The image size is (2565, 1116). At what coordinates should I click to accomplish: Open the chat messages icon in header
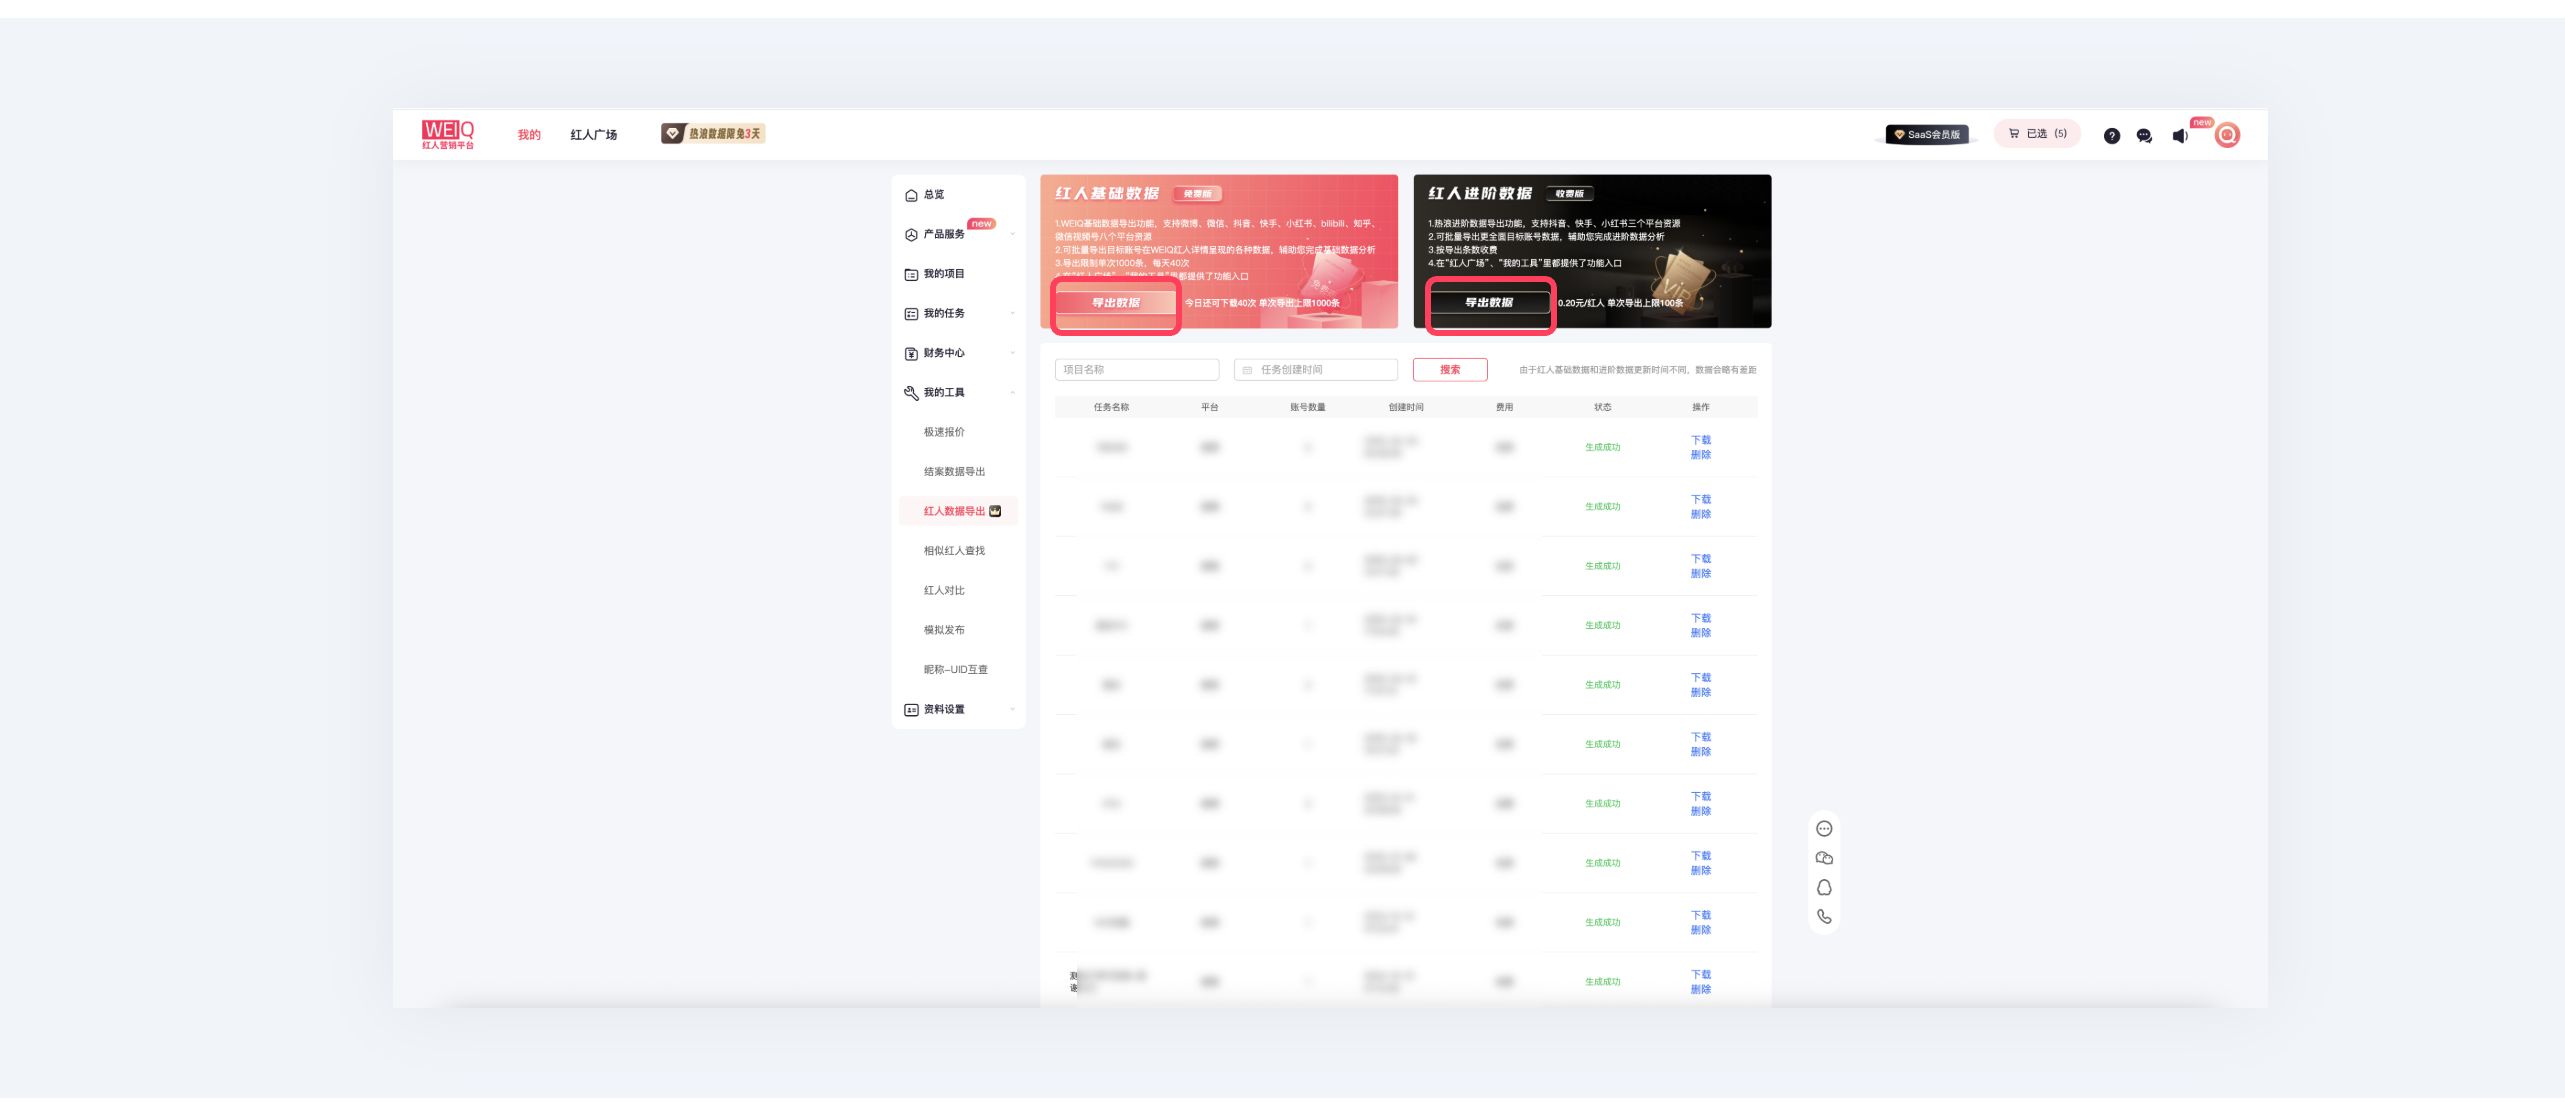[x=2144, y=136]
